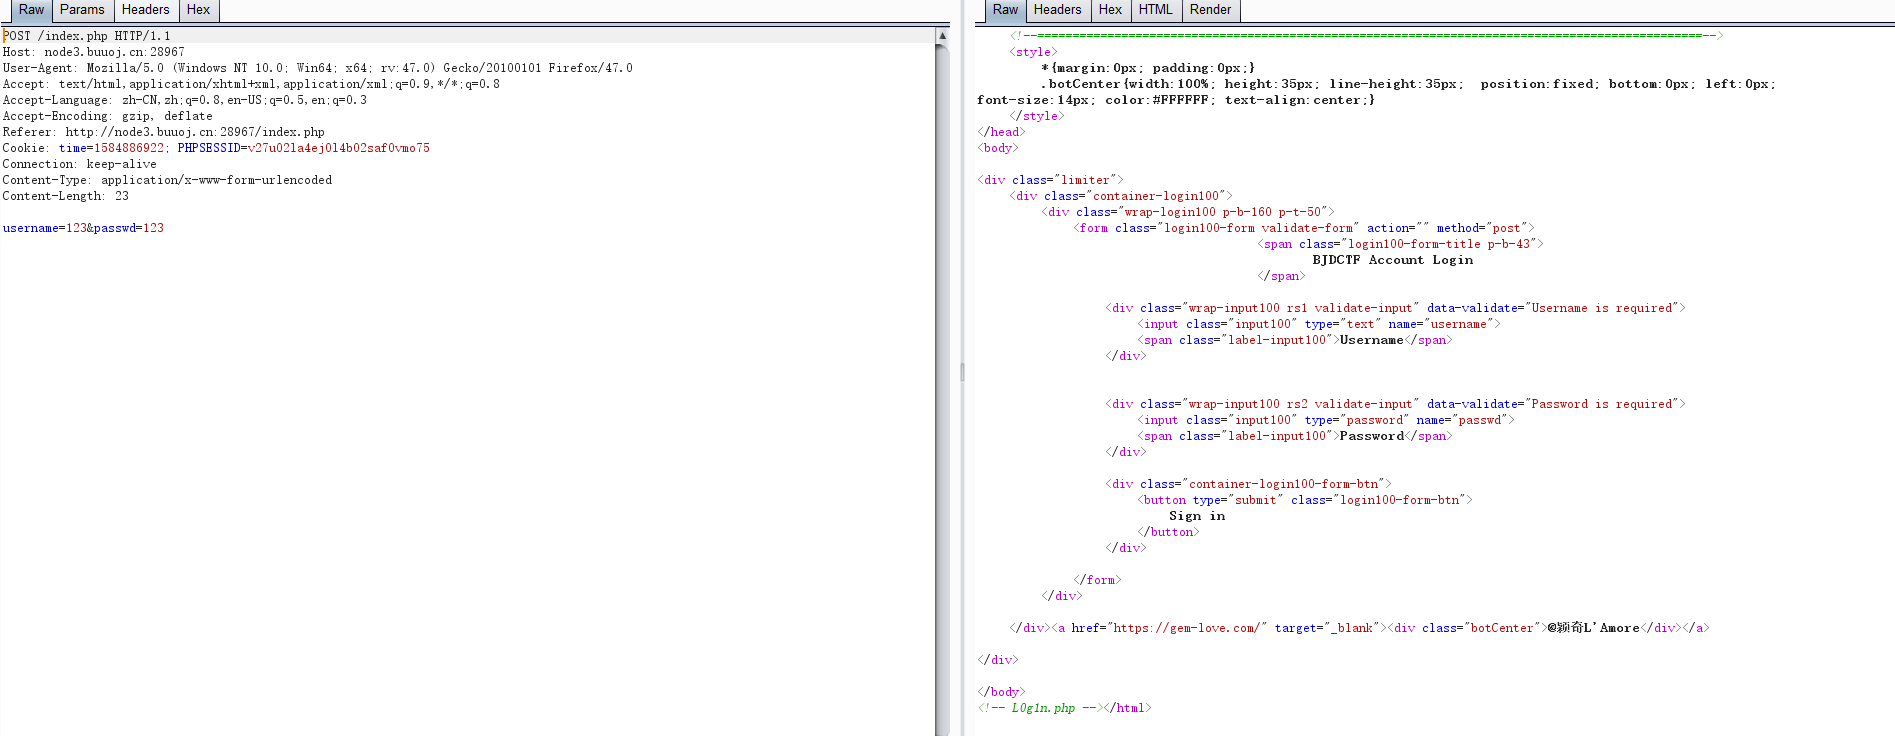Click the "Username is required" div line
Image resolution: width=1895 pixels, height=736 pixels.
click(1396, 308)
